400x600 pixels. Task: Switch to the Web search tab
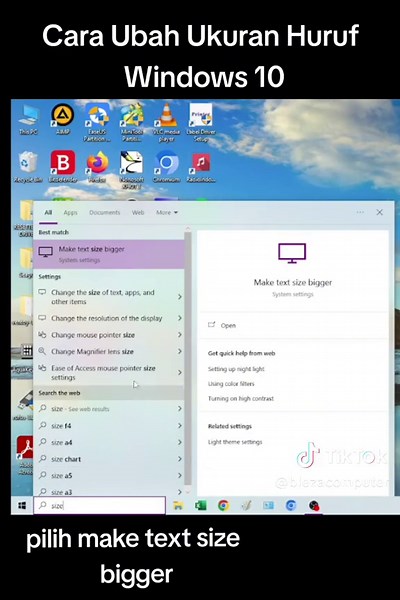138,212
